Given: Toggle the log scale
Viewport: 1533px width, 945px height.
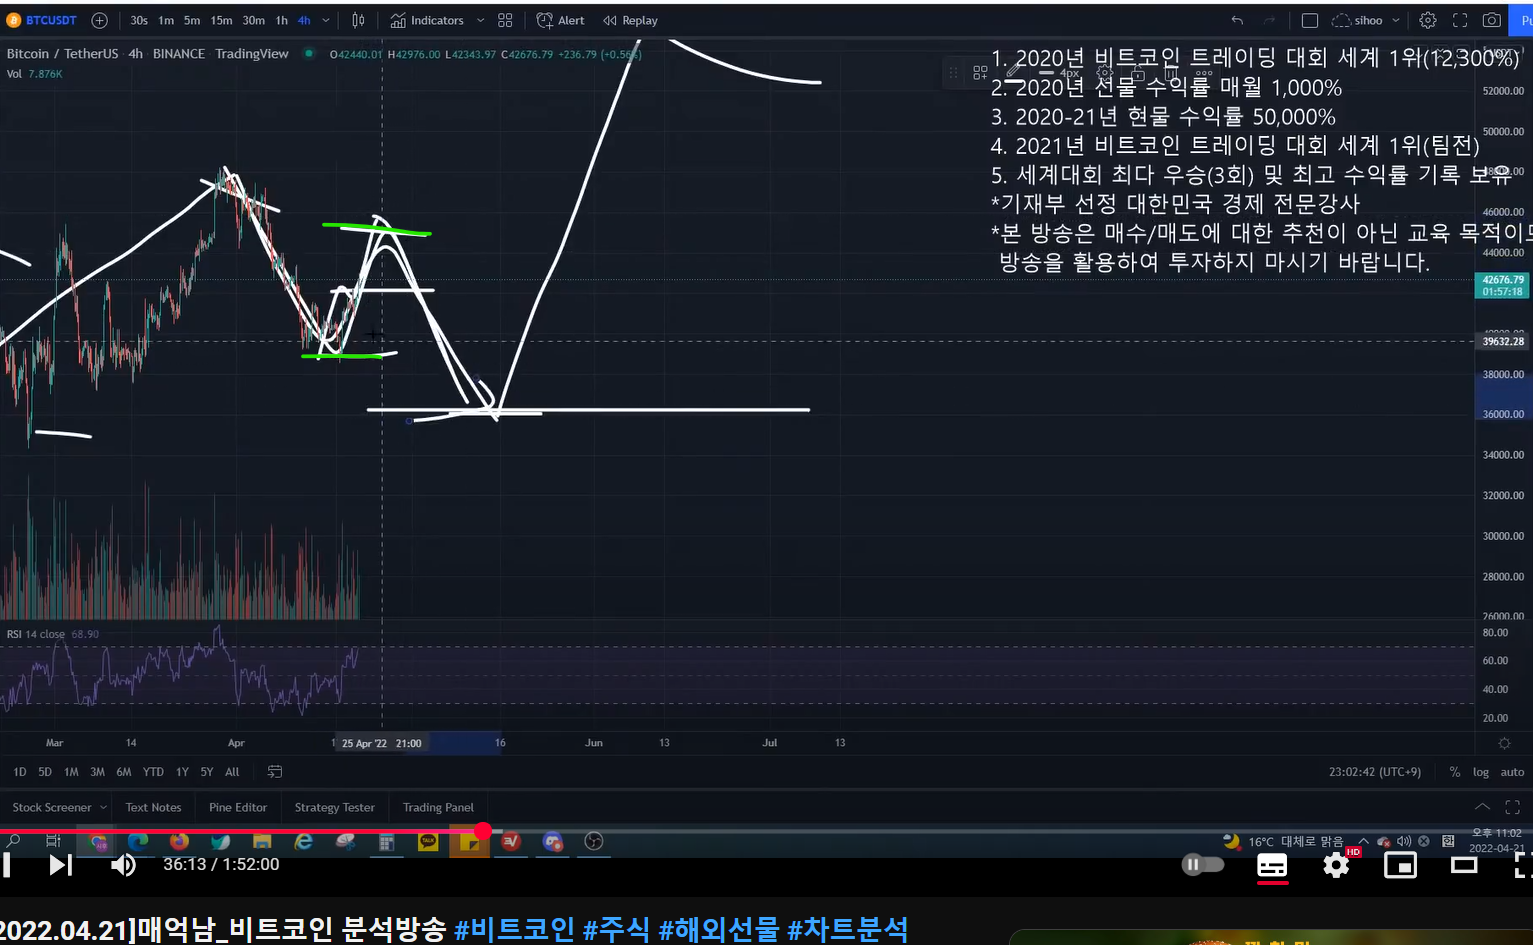Looking at the screenshot, I should pos(1481,772).
